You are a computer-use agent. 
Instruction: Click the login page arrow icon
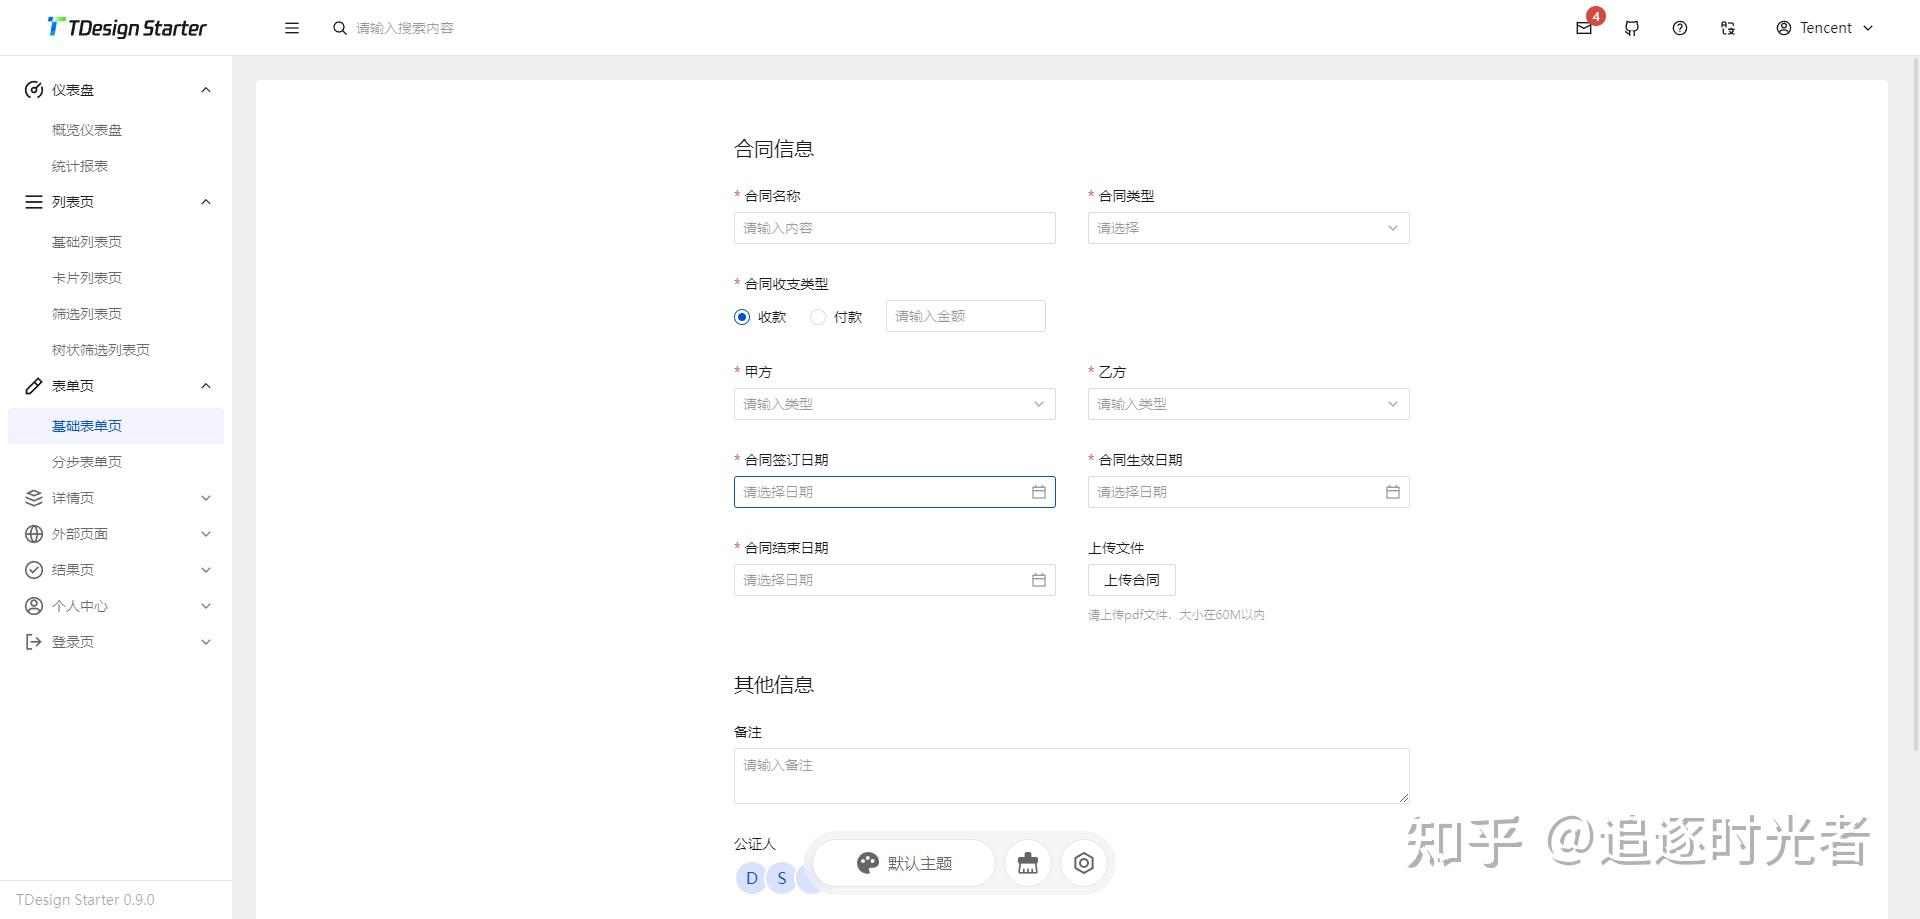(x=34, y=642)
